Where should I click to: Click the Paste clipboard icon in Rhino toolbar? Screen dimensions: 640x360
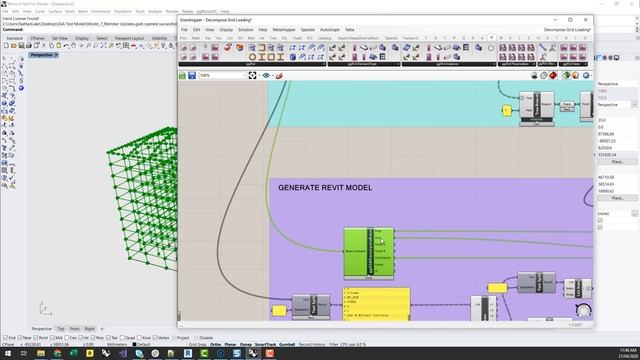click(x=59, y=46)
